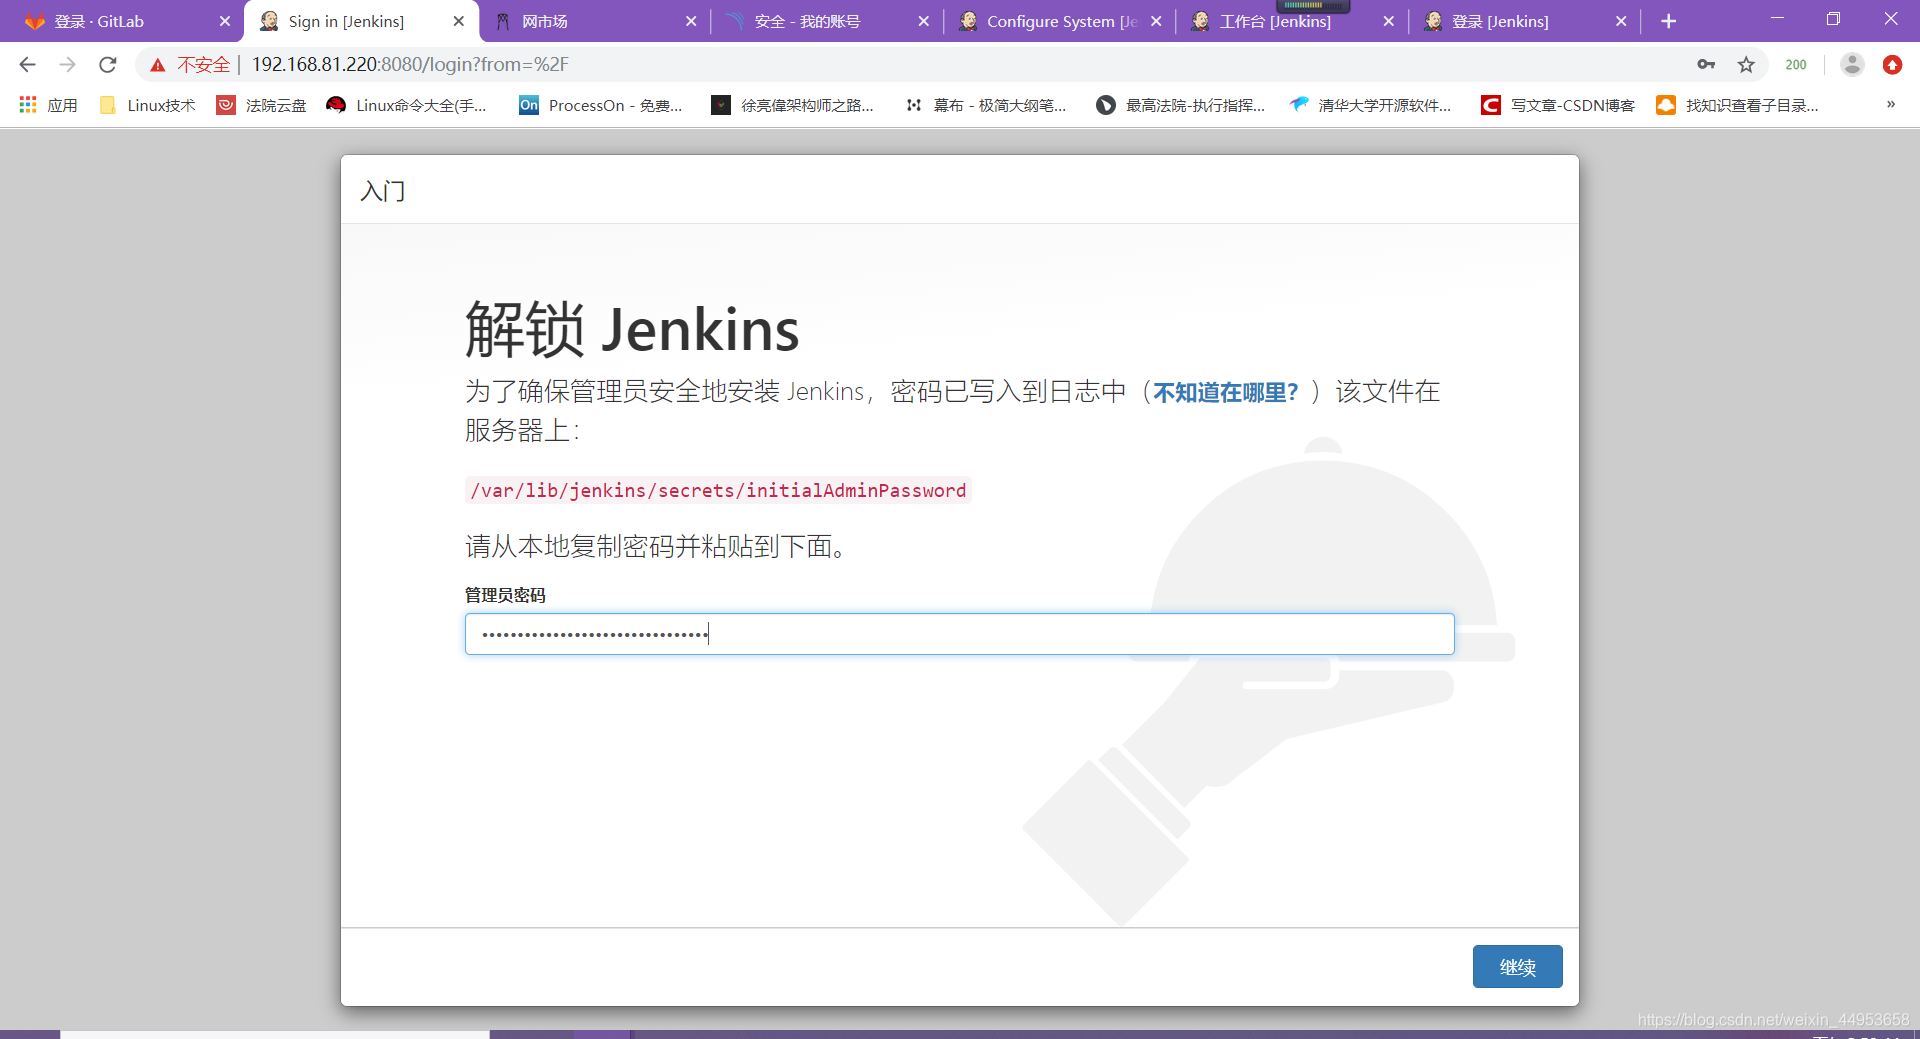
Task: Close the Configure System tab
Action: (1156, 21)
